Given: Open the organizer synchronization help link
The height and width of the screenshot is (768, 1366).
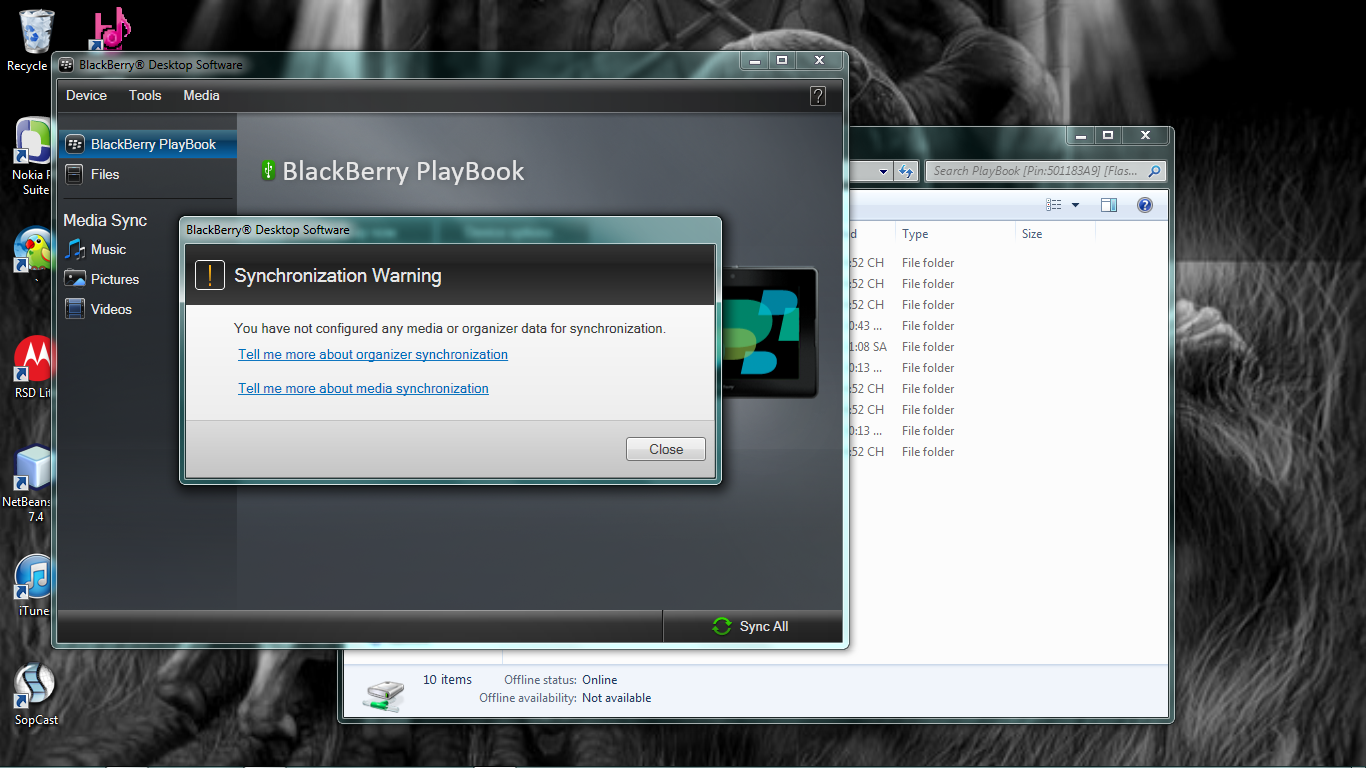Looking at the screenshot, I should point(373,354).
